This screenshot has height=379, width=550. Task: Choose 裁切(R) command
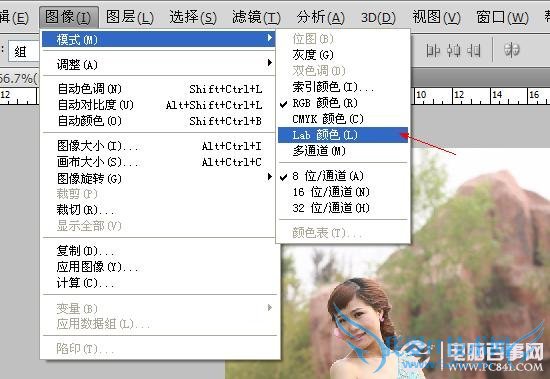pyautogui.click(x=159, y=210)
